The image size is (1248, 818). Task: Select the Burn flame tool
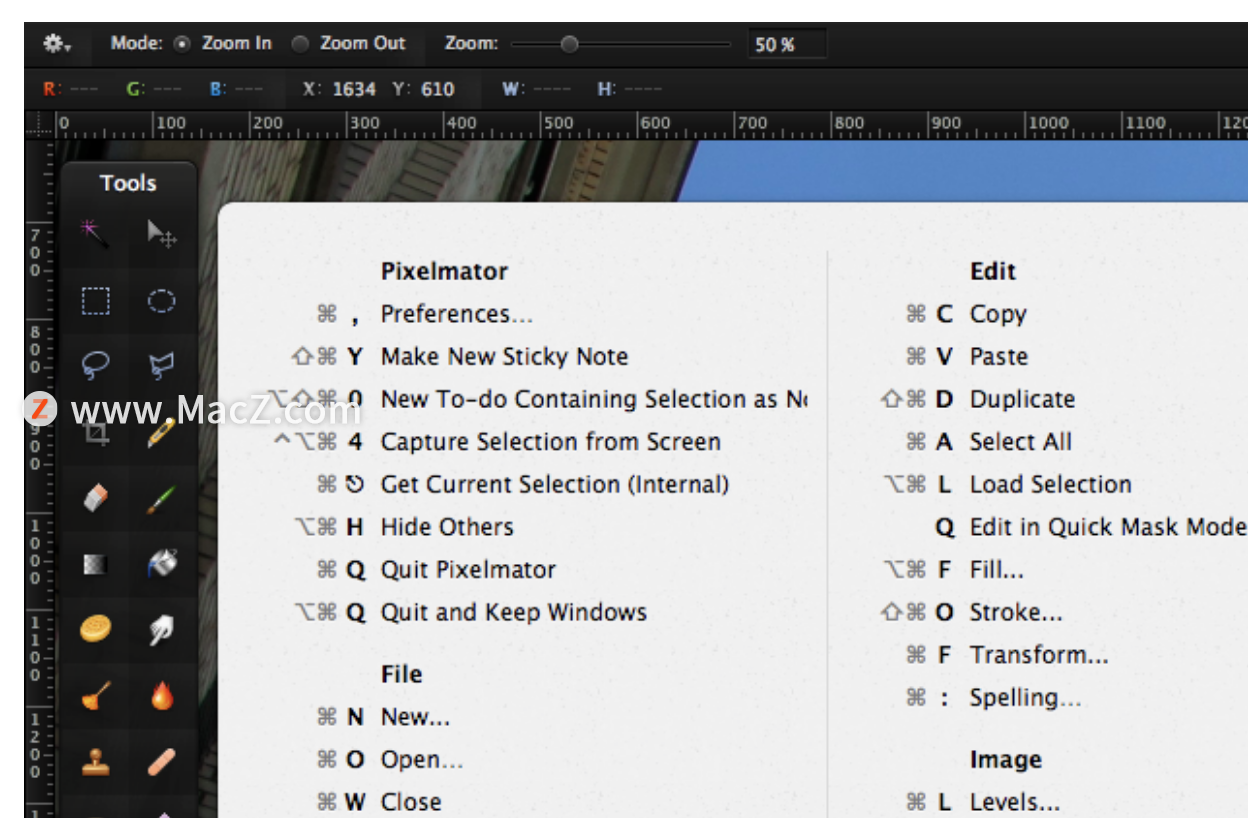tap(162, 695)
